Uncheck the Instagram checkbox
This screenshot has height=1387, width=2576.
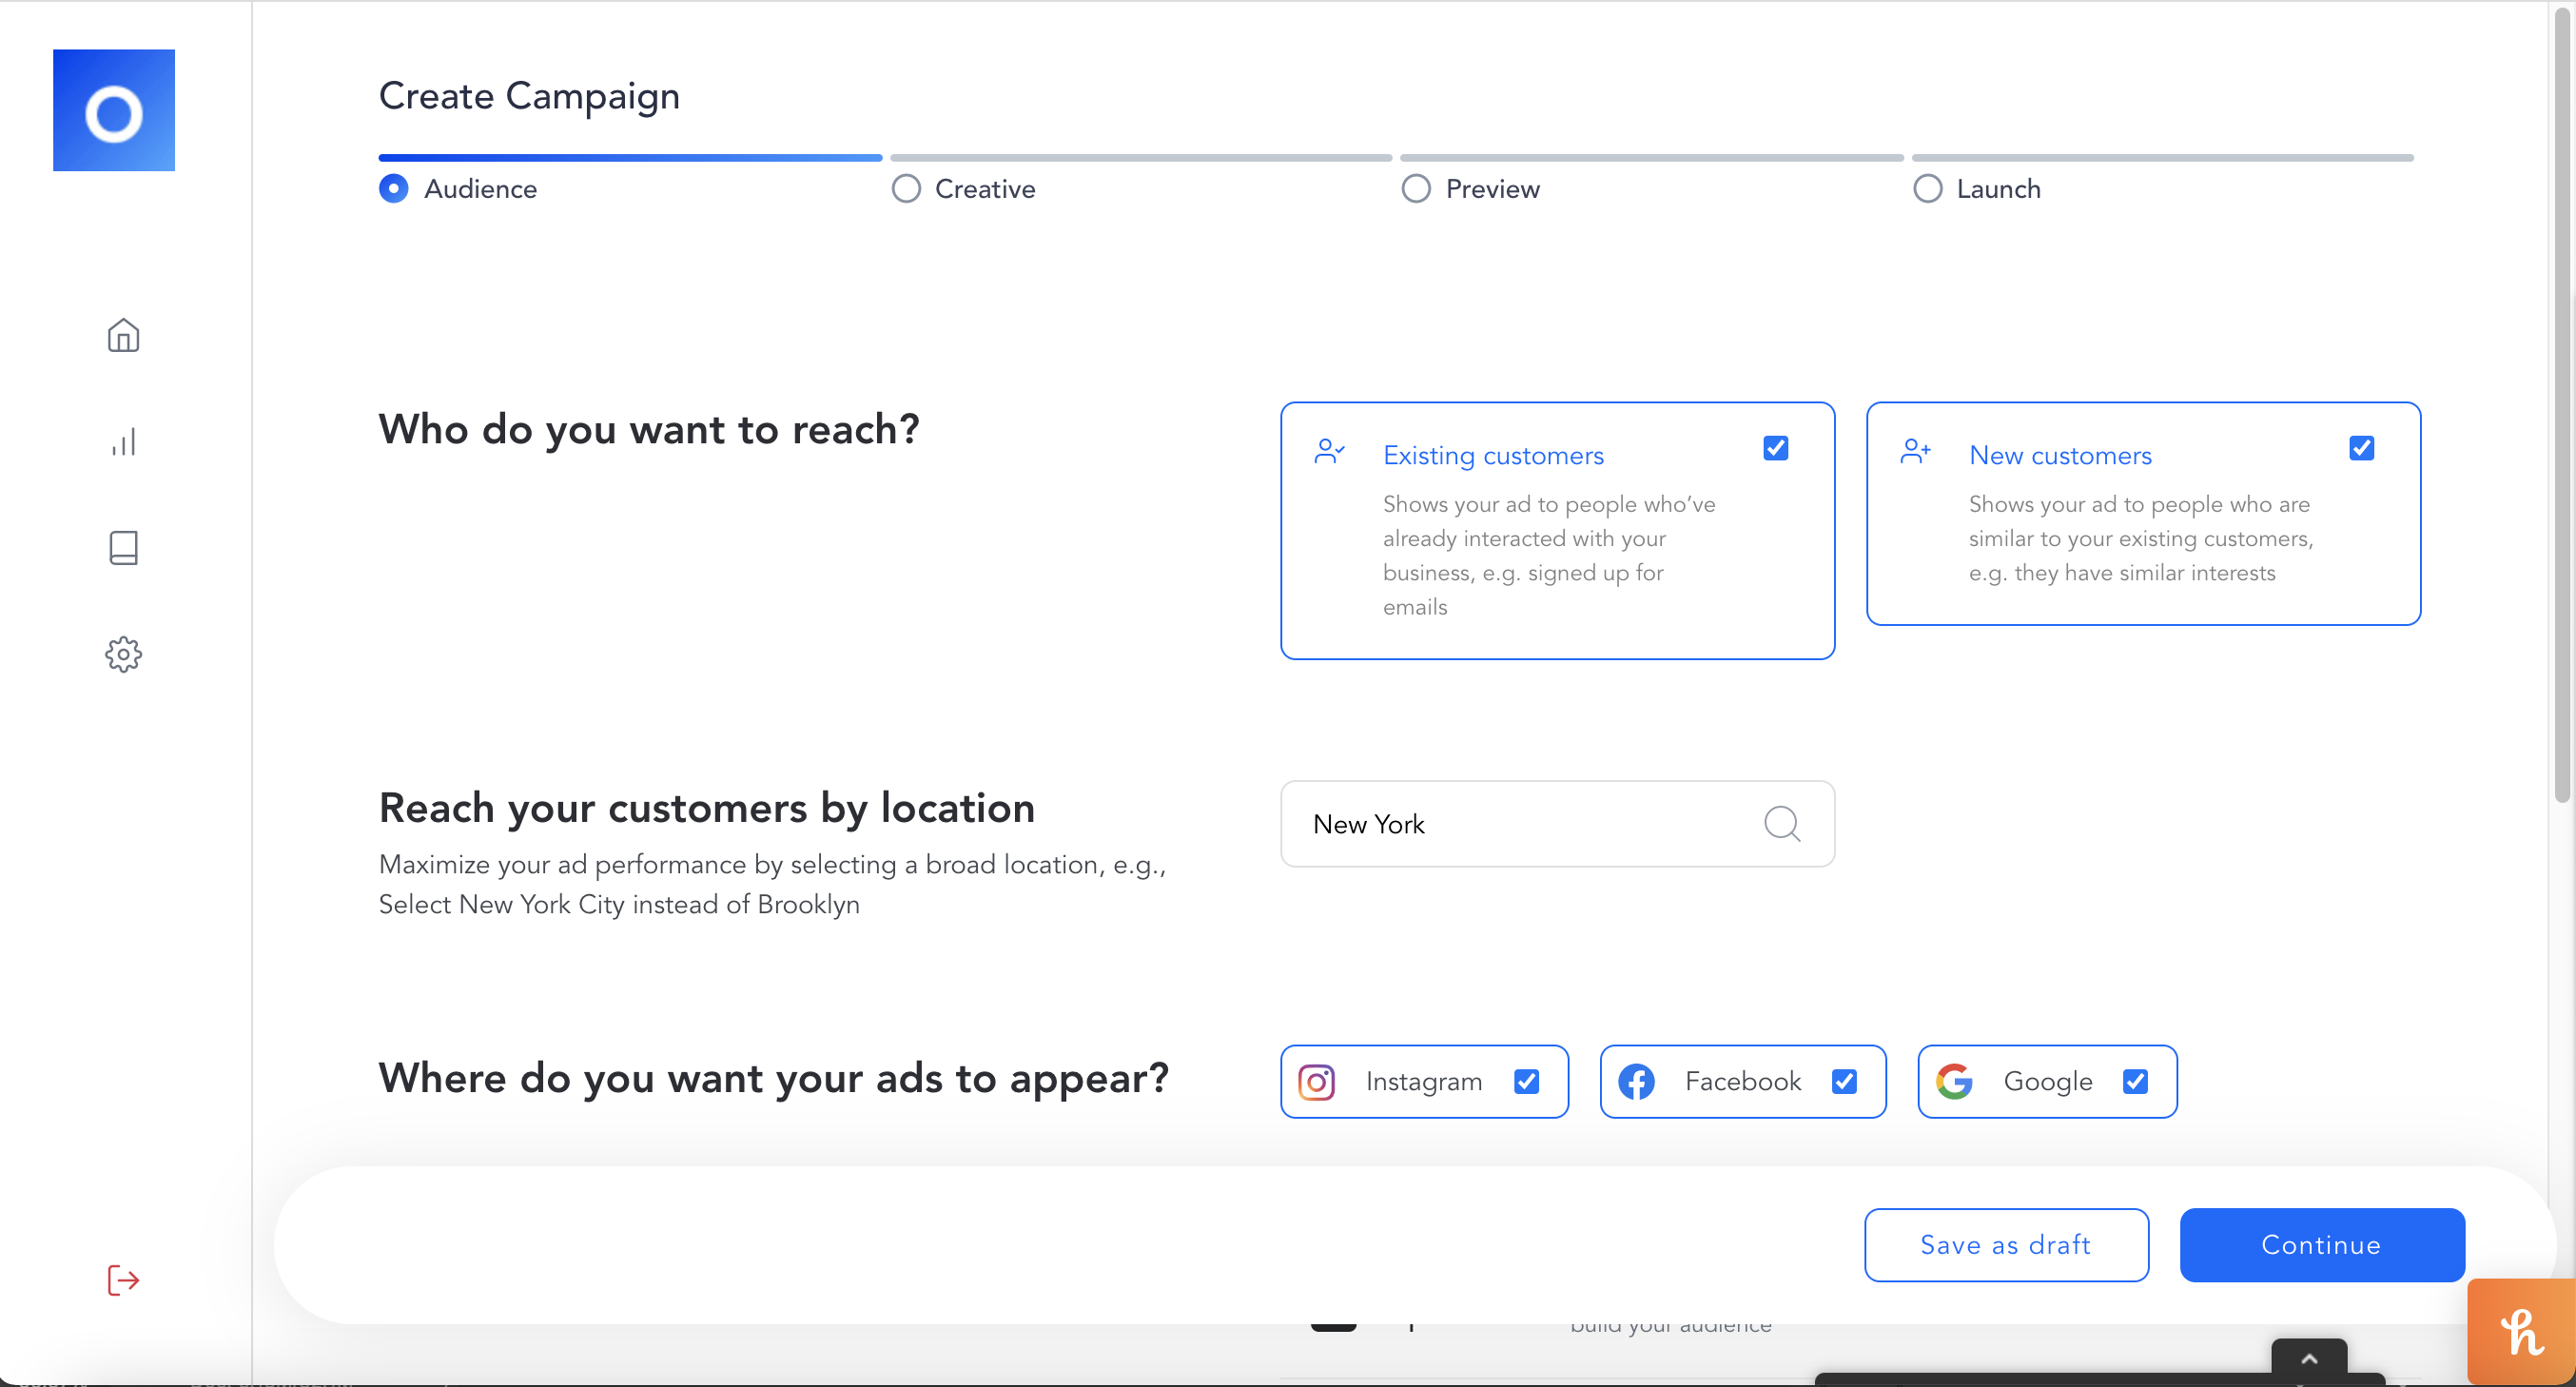pos(1526,1082)
